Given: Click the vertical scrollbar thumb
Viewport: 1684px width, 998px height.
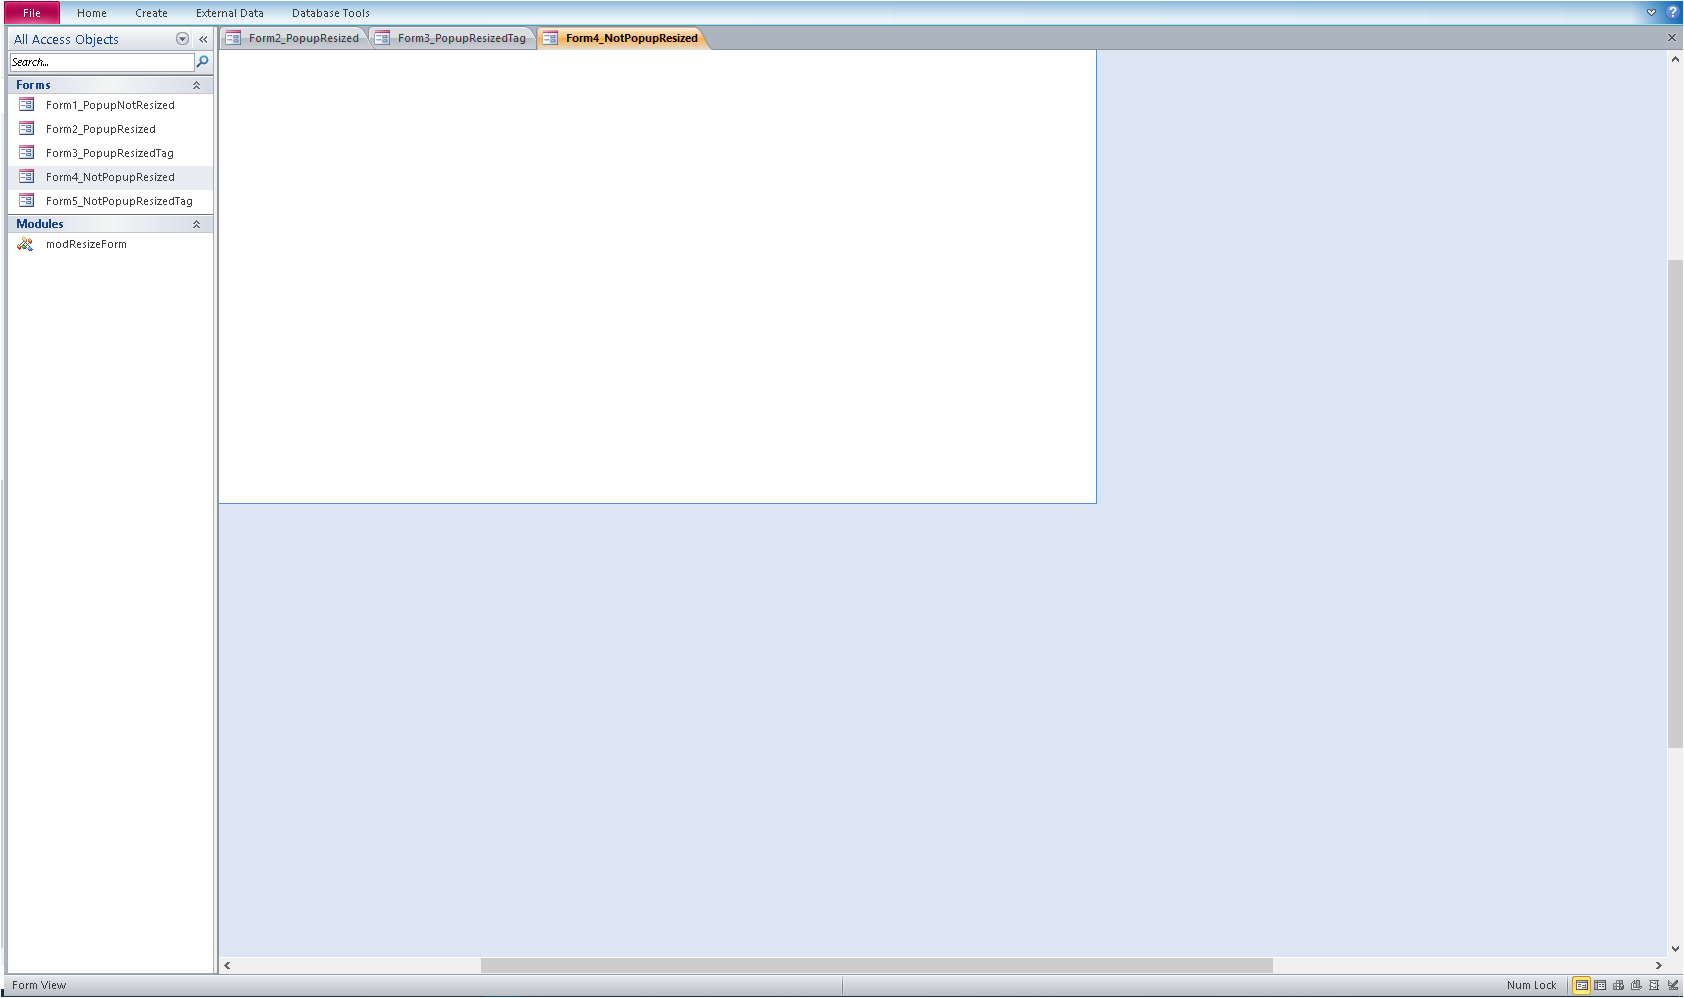Looking at the screenshot, I should click(1675, 503).
